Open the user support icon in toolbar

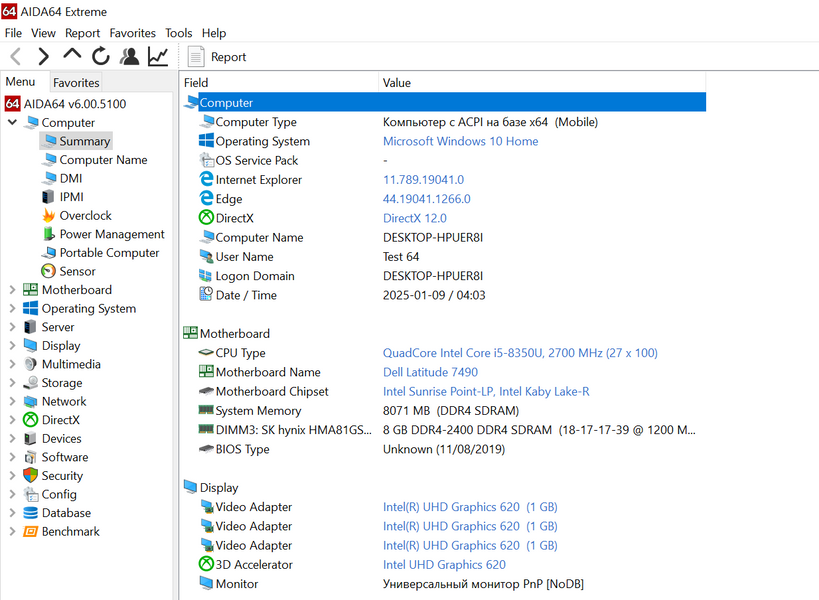tap(130, 56)
